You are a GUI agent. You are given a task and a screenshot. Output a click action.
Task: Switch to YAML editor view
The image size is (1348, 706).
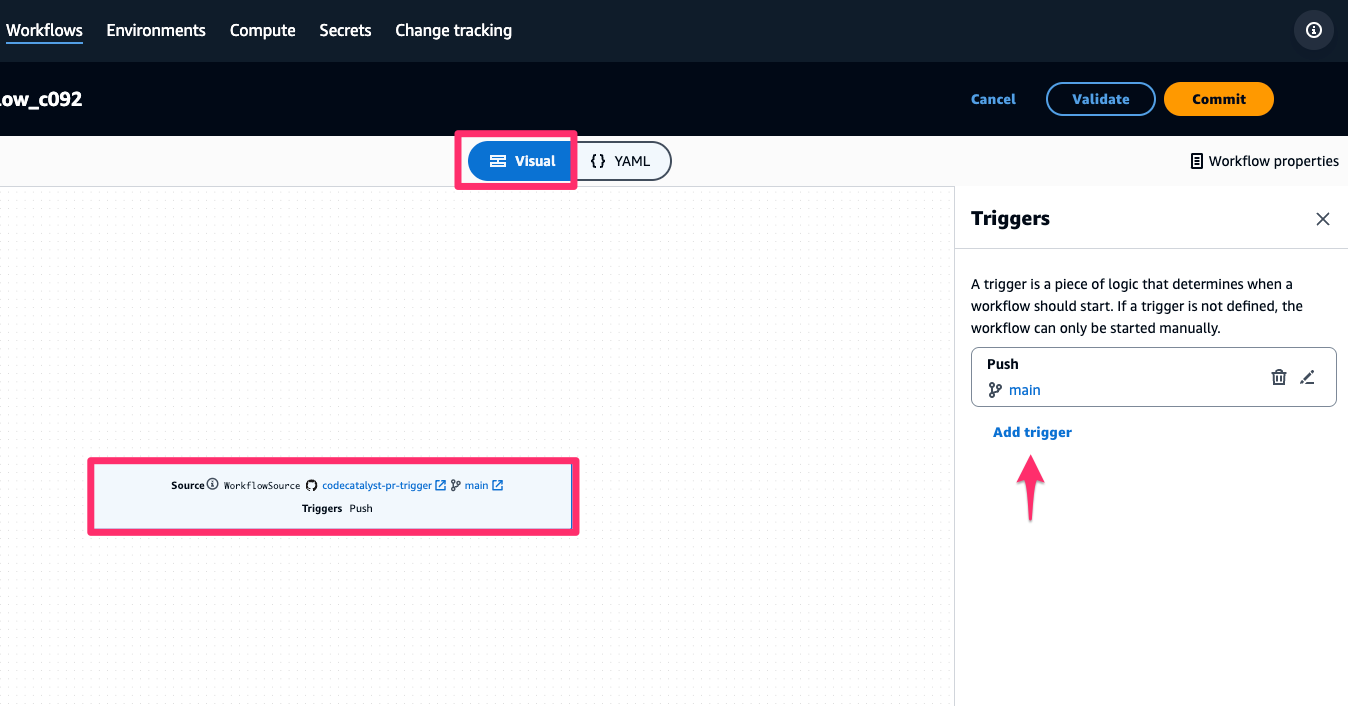[620, 161]
